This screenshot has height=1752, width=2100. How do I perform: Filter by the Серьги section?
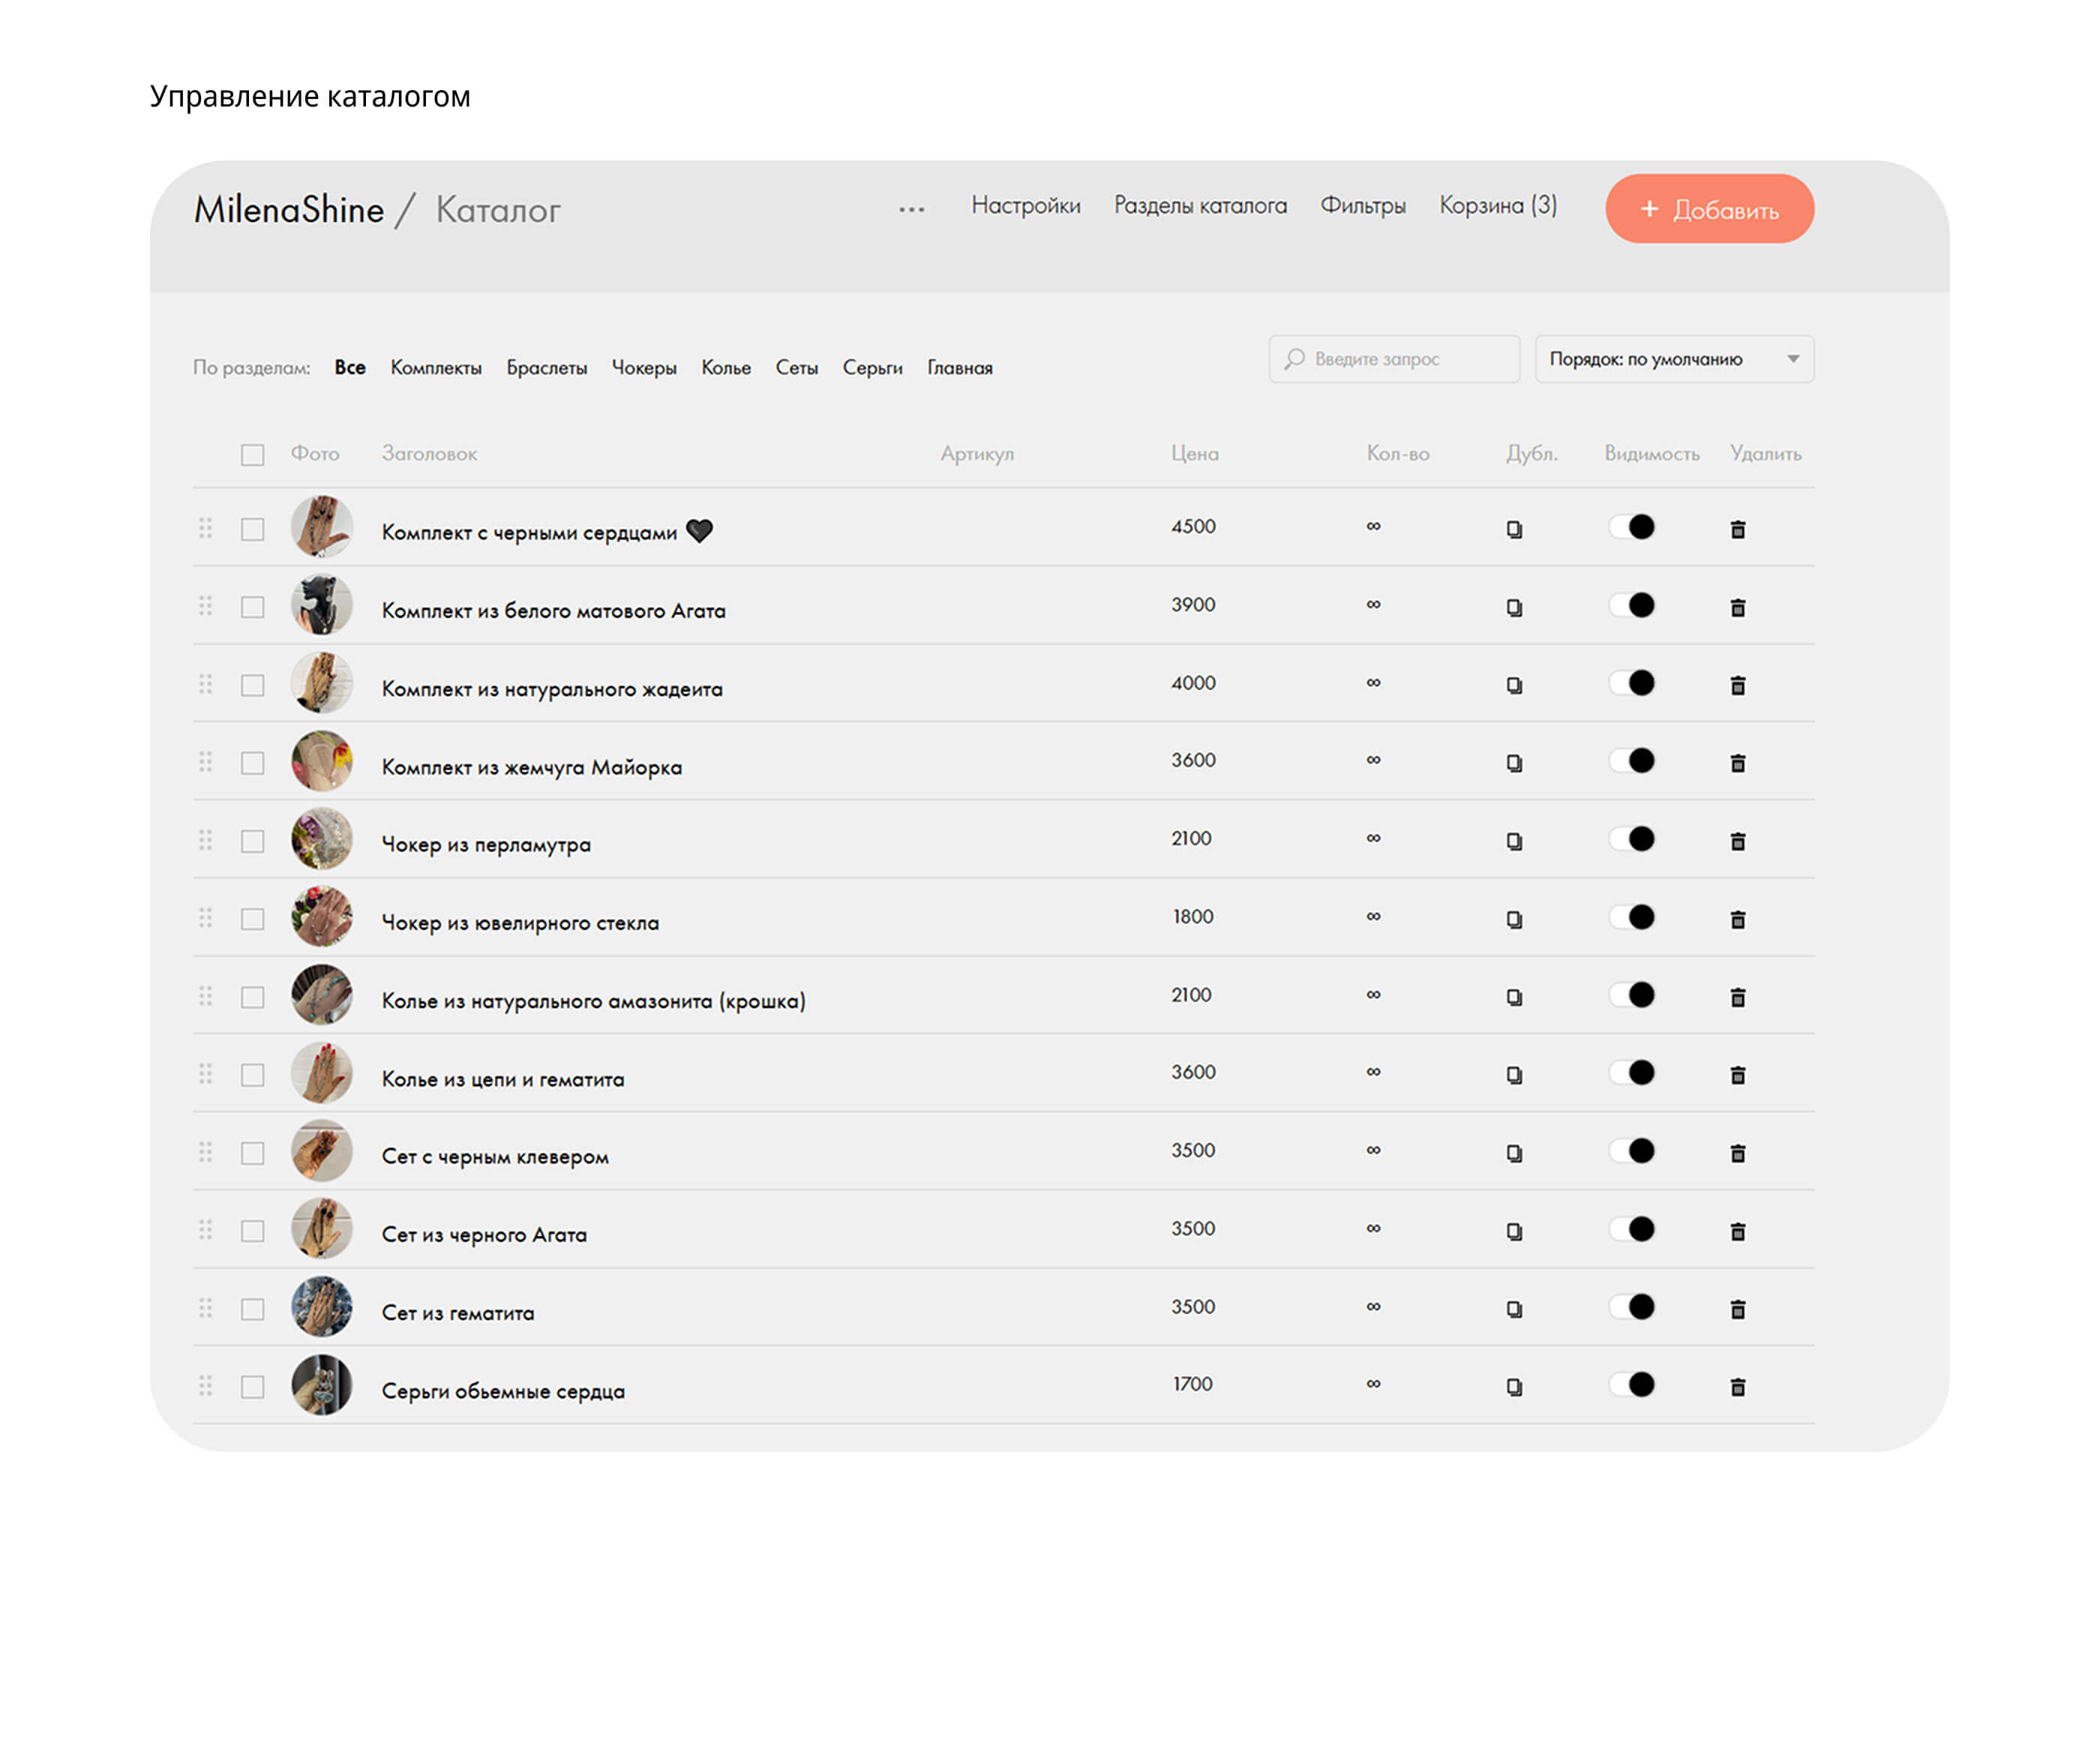(x=872, y=368)
